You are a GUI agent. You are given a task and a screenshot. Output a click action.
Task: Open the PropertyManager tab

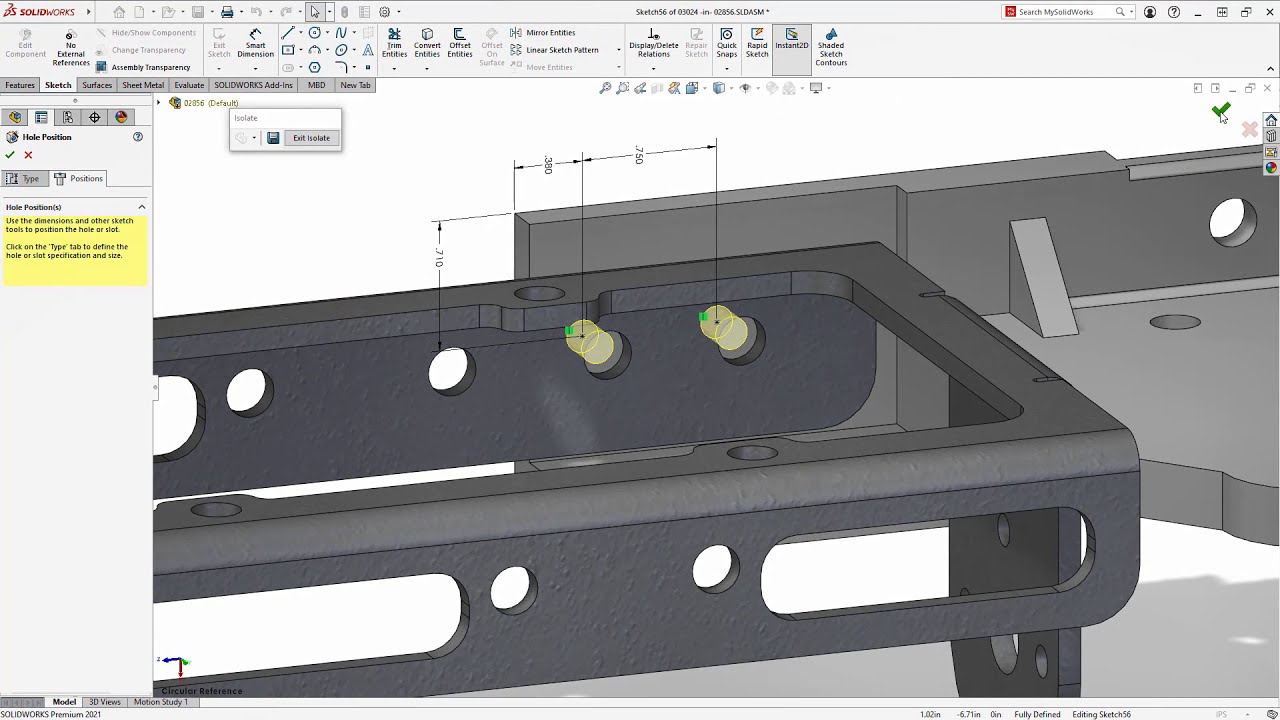click(x=41, y=117)
